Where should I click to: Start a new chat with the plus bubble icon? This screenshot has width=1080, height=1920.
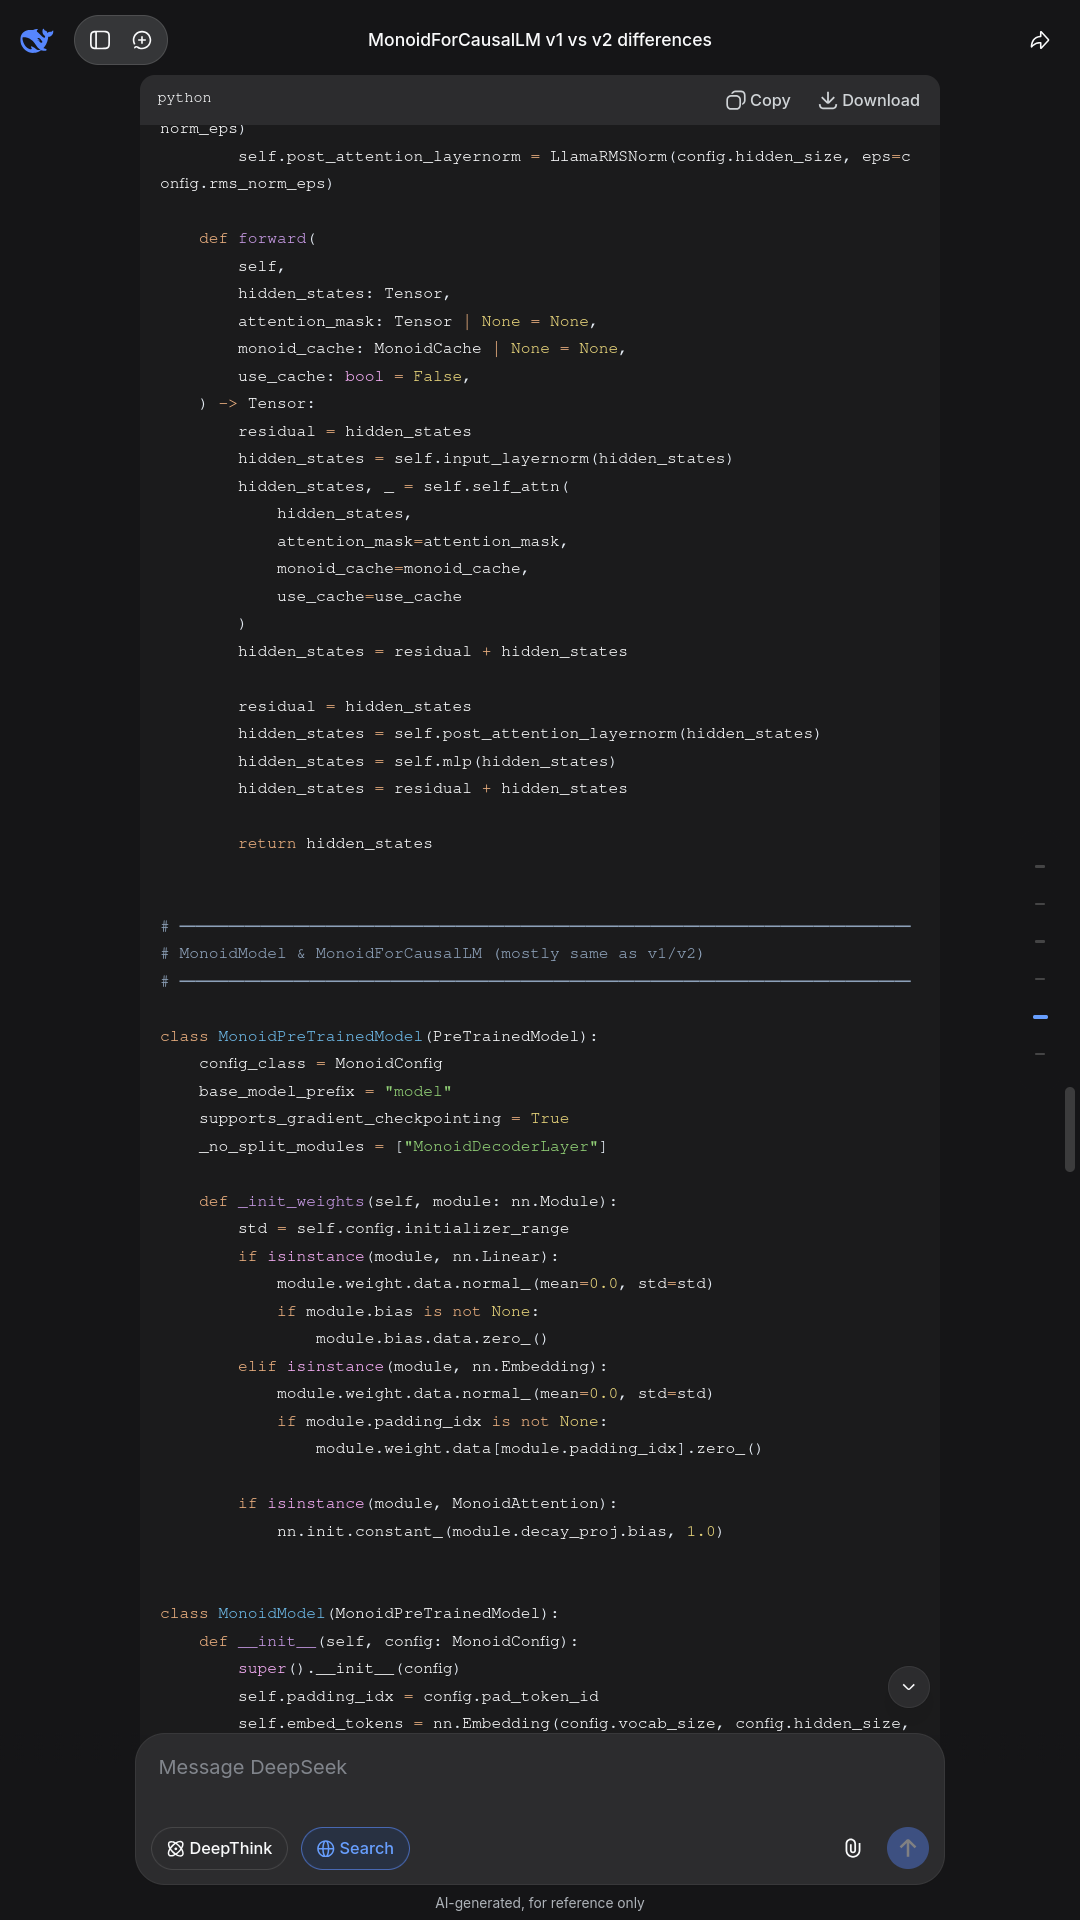[x=142, y=40]
